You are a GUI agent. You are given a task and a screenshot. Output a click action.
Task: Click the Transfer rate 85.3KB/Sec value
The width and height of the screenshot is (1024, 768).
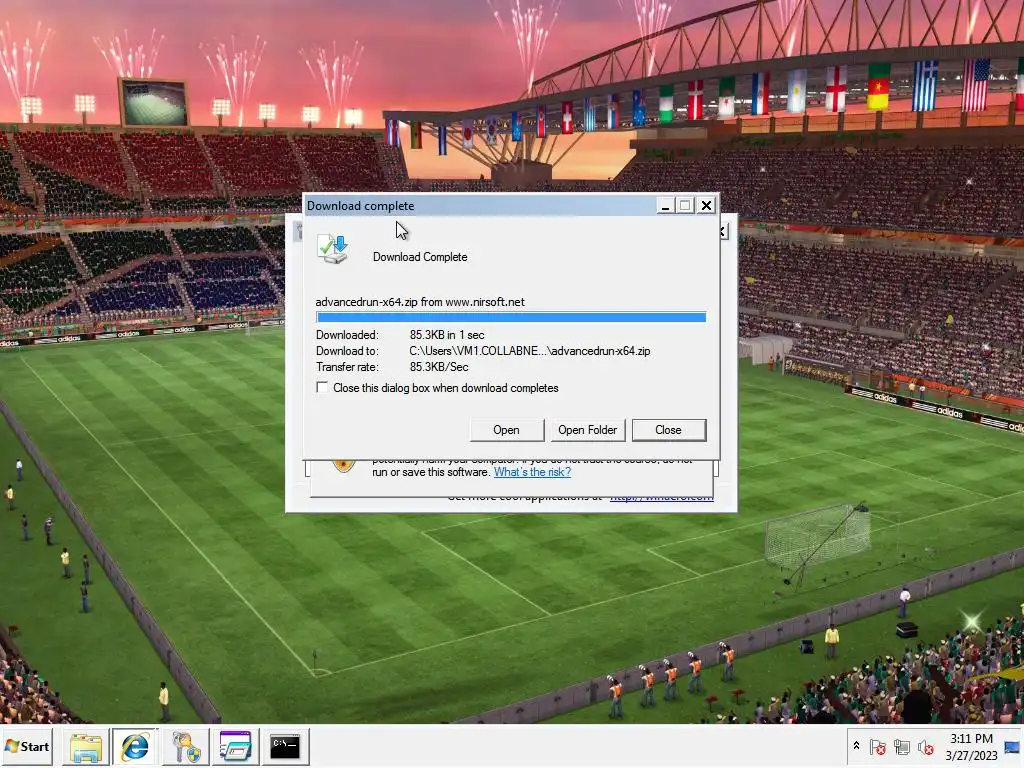click(439, 367)
